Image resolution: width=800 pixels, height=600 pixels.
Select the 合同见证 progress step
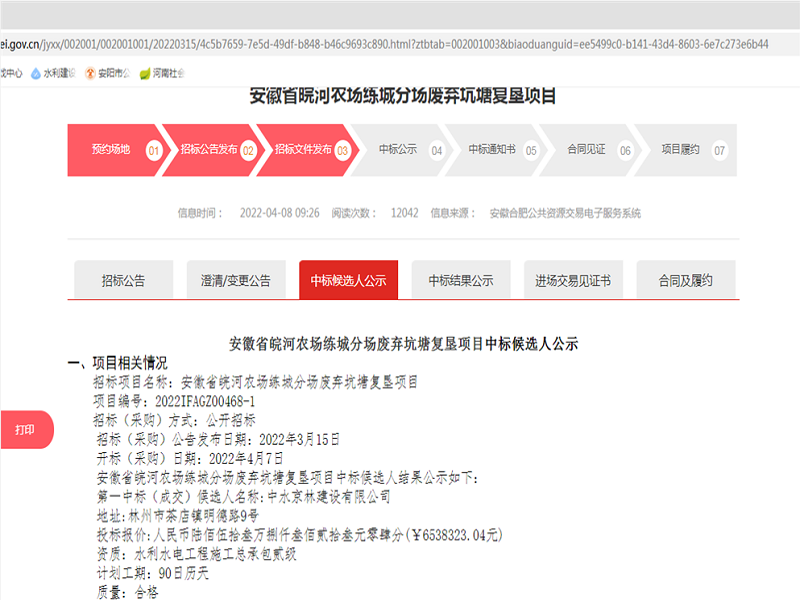coord(586,150)
